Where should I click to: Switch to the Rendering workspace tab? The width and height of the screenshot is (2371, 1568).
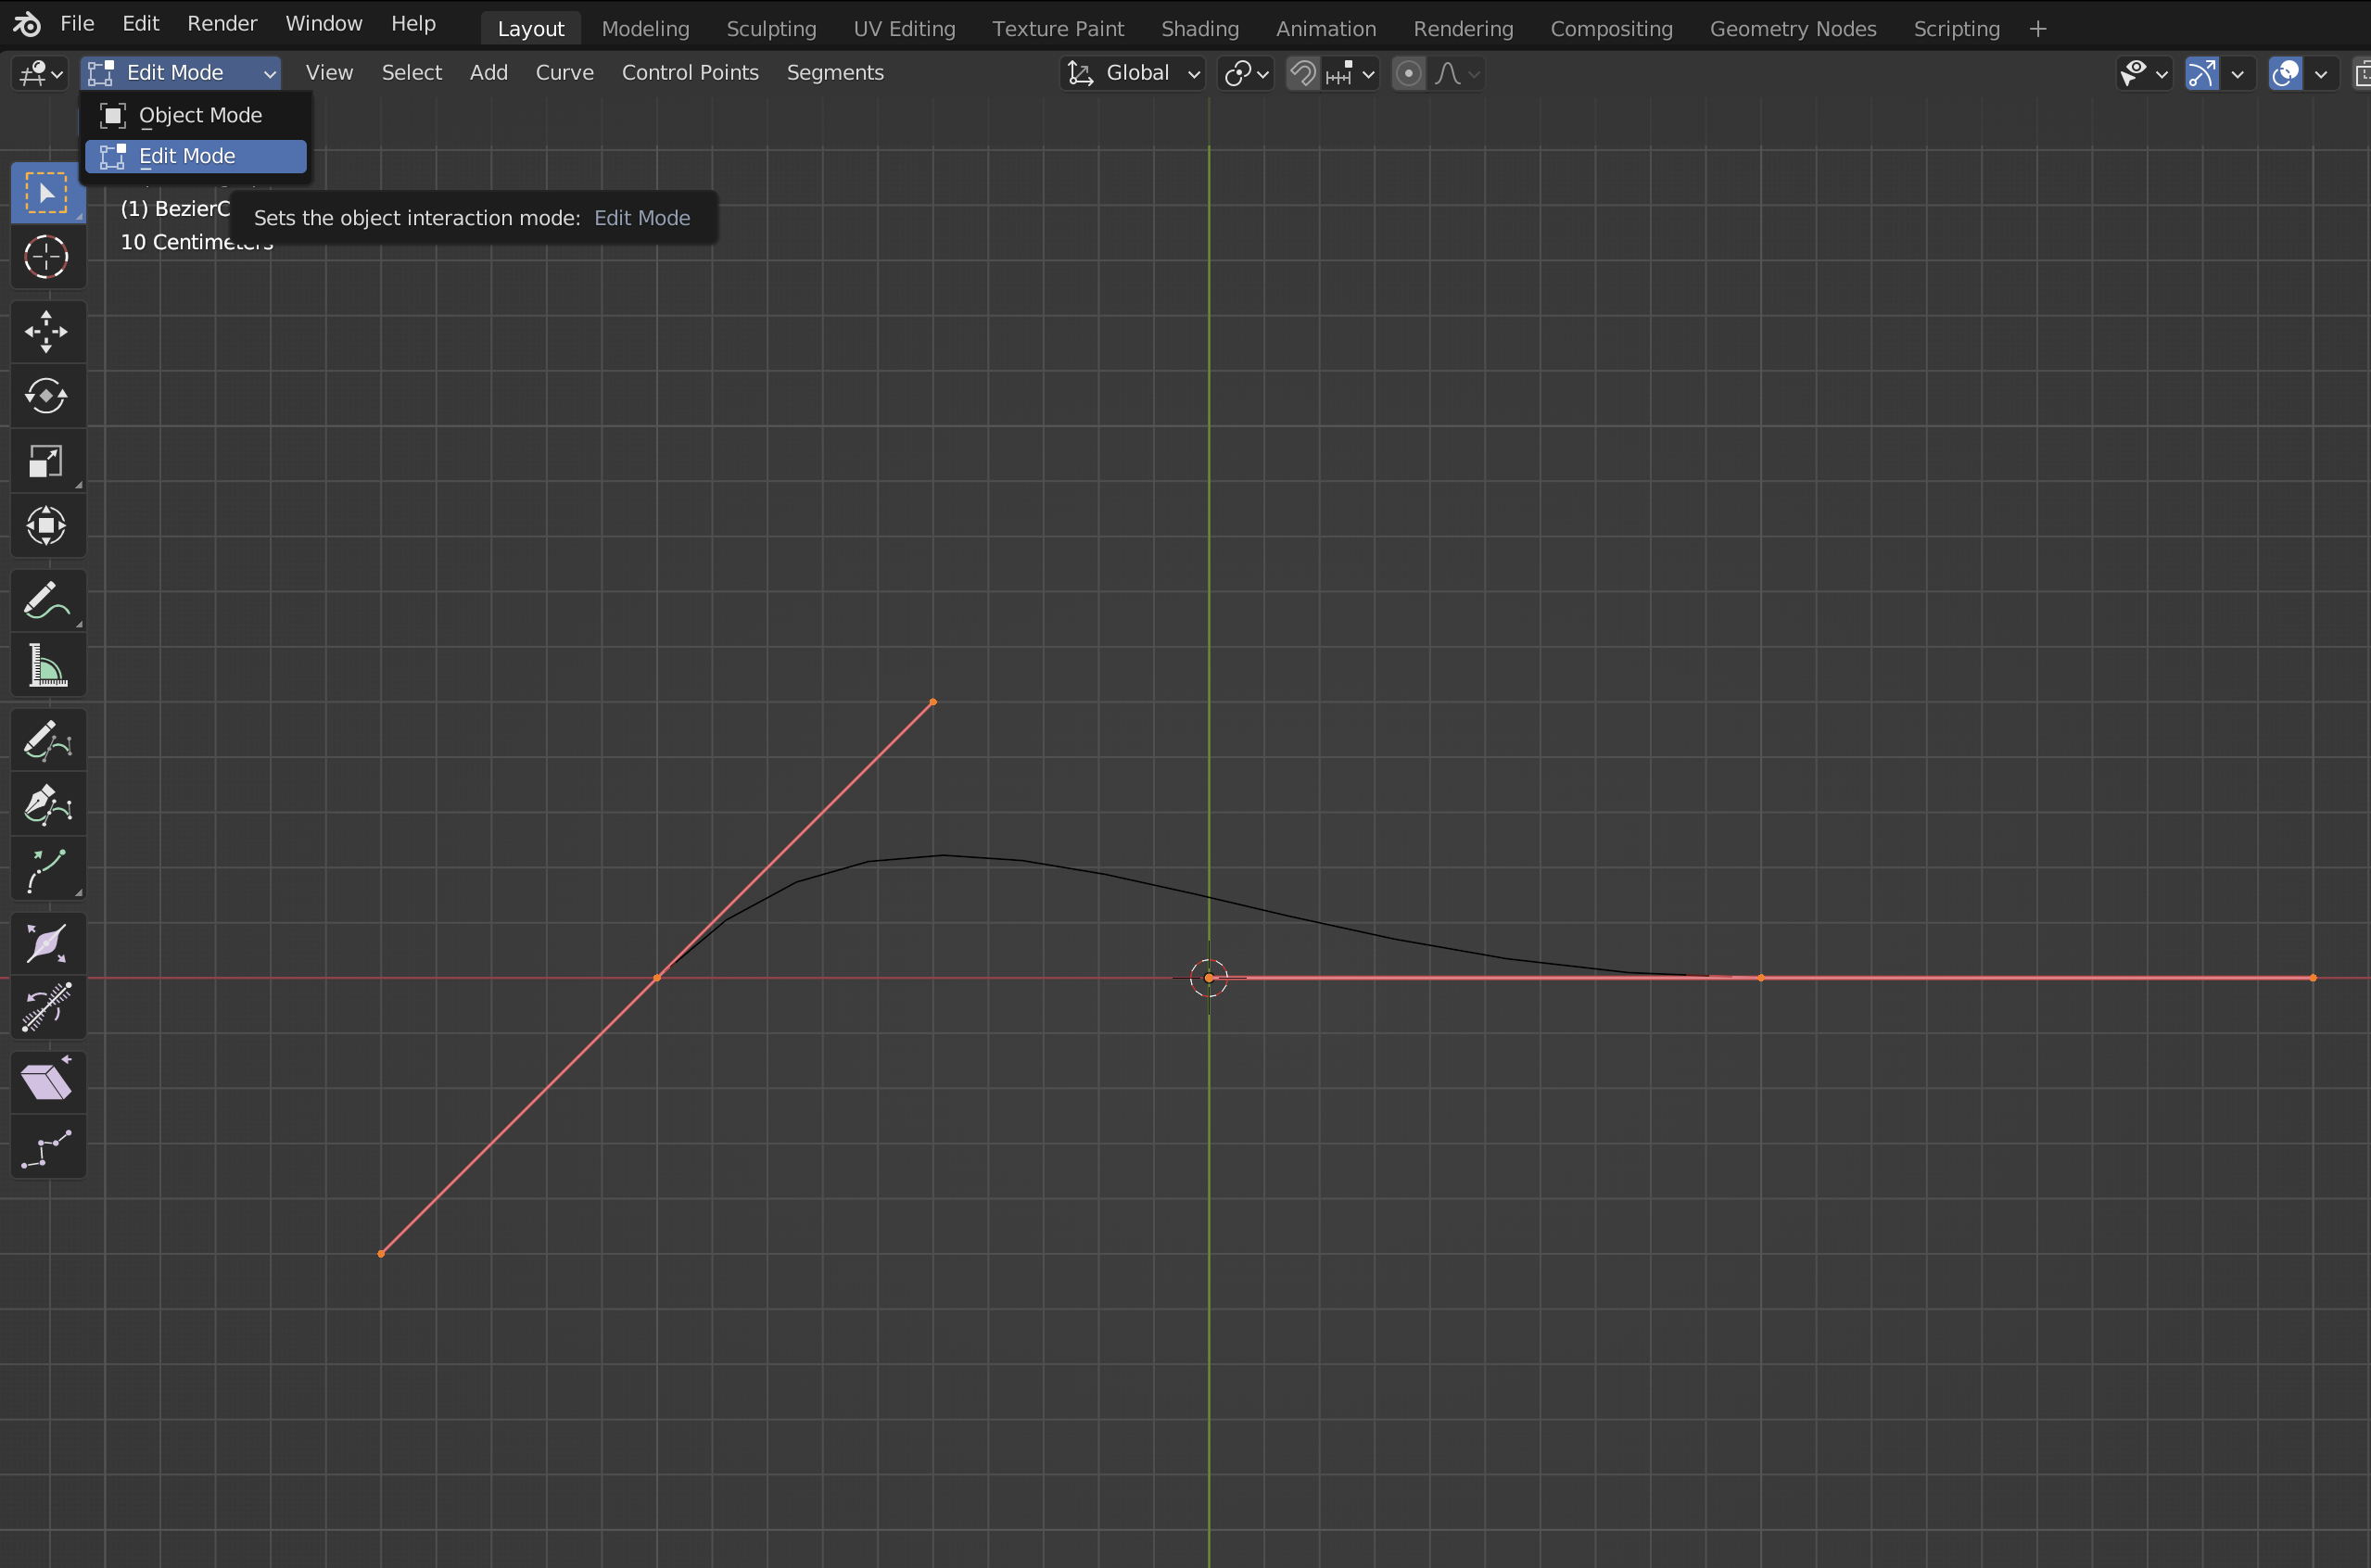click(1463, 29)
